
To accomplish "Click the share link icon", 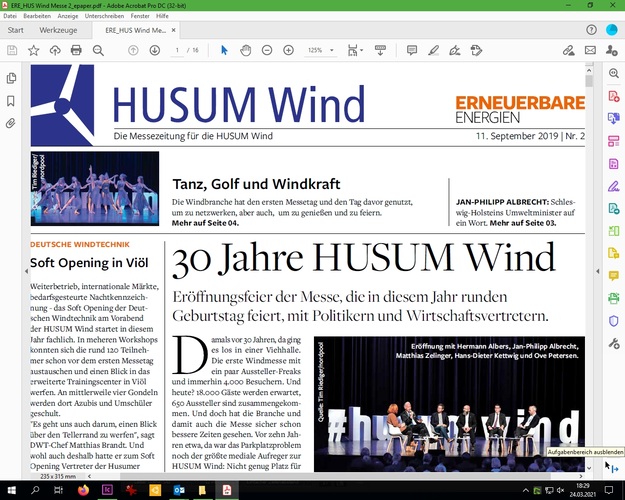I will click(569, 50).
